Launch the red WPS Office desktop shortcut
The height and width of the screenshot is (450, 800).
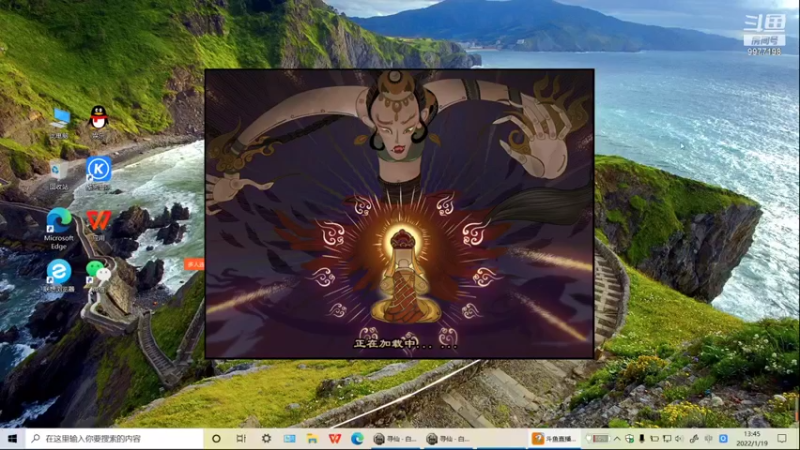click(x=98, y=224)
